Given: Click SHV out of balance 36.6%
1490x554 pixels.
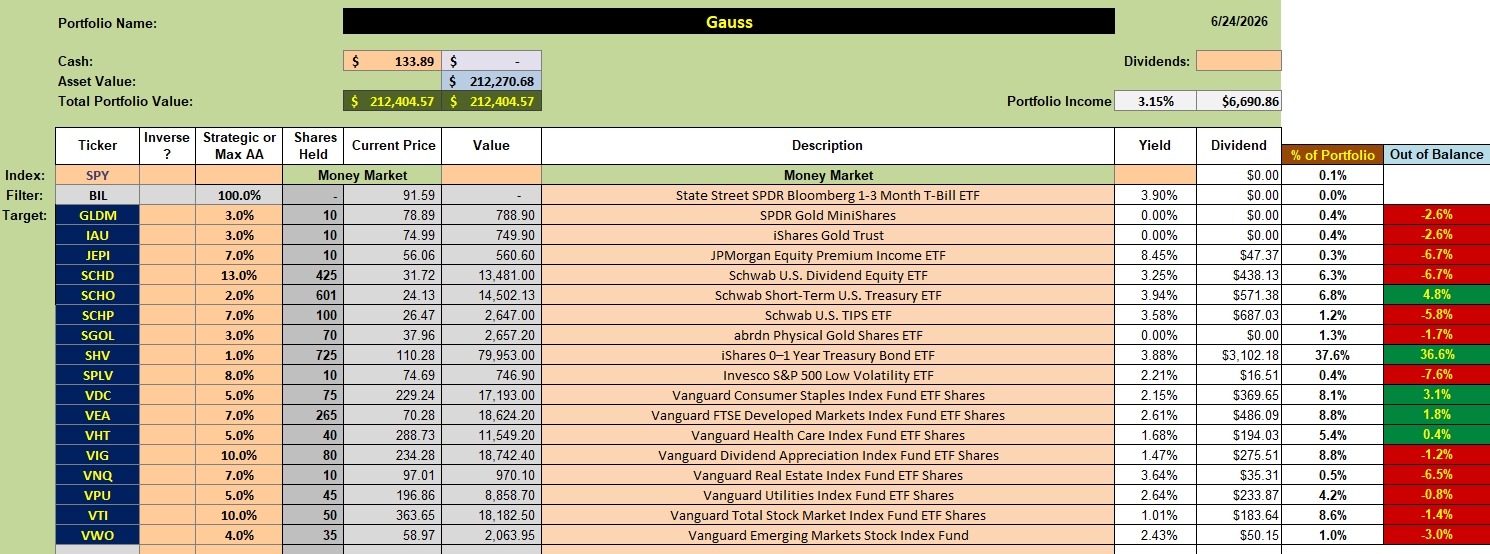Looking at the screenshot, I should tap(1436, 355).
